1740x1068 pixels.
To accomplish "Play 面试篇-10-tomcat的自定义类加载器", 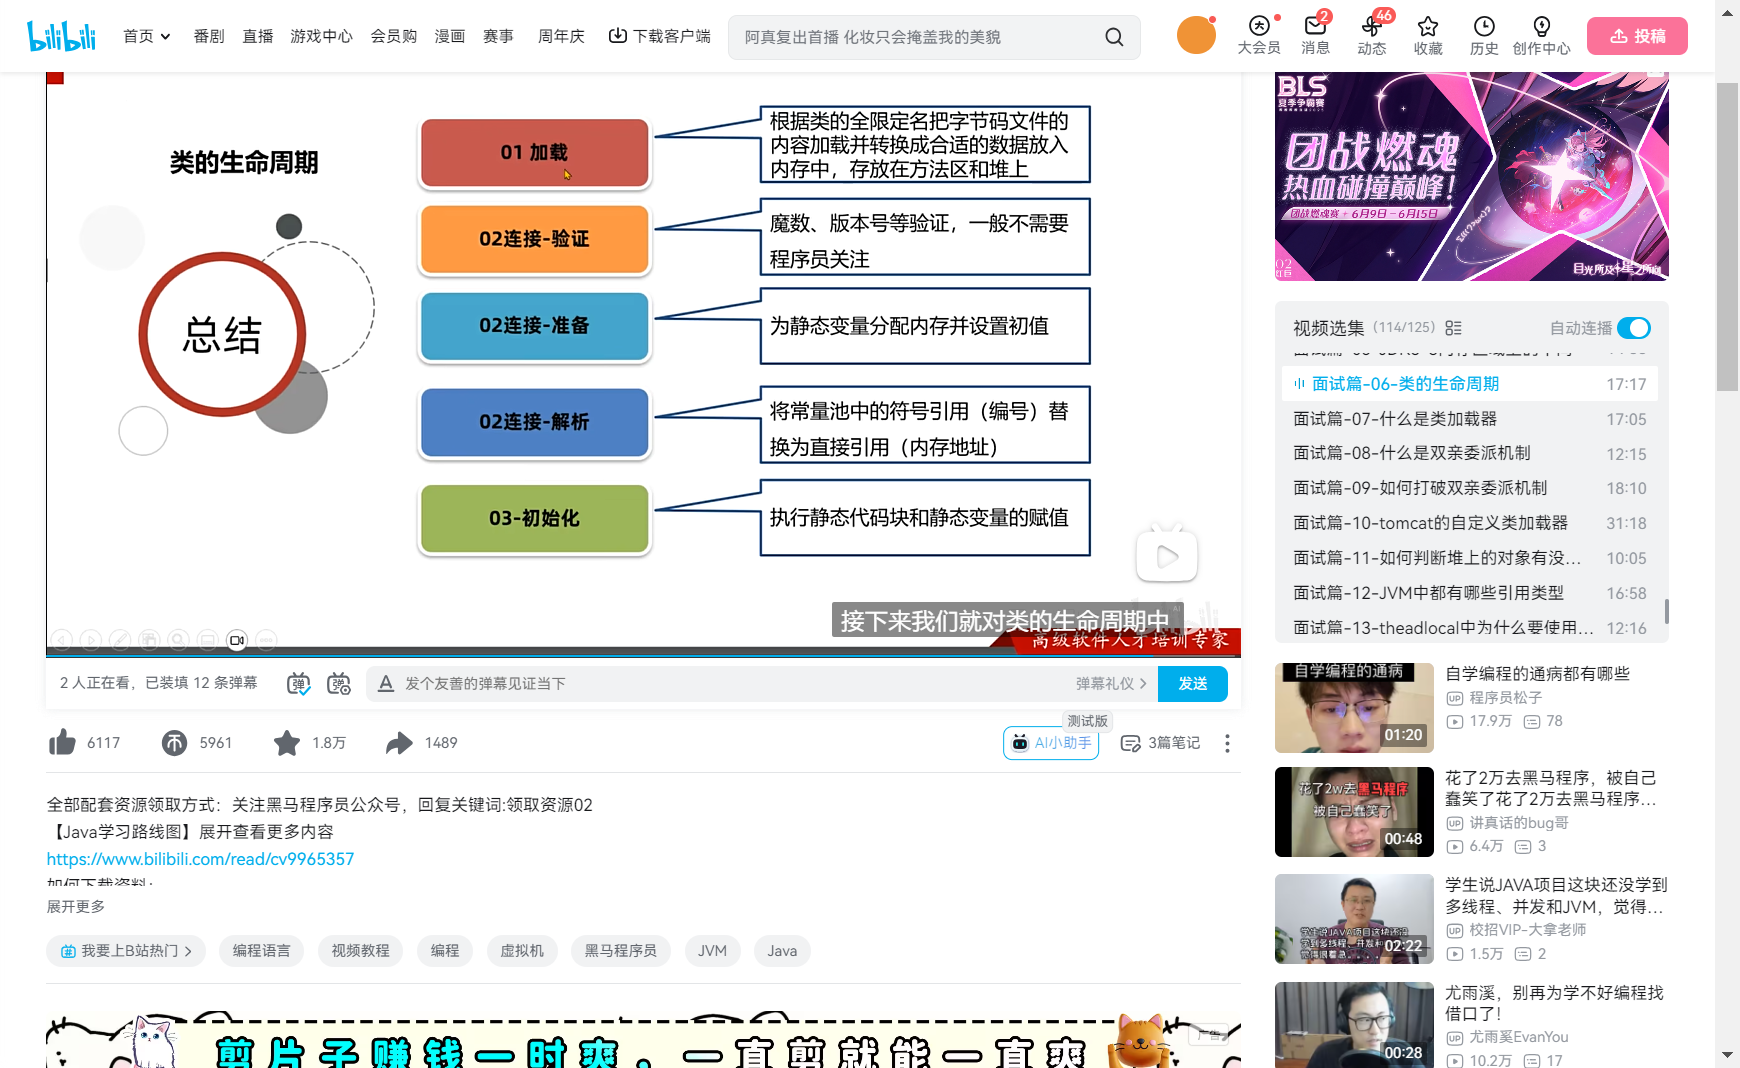I will click(1470, 523).
